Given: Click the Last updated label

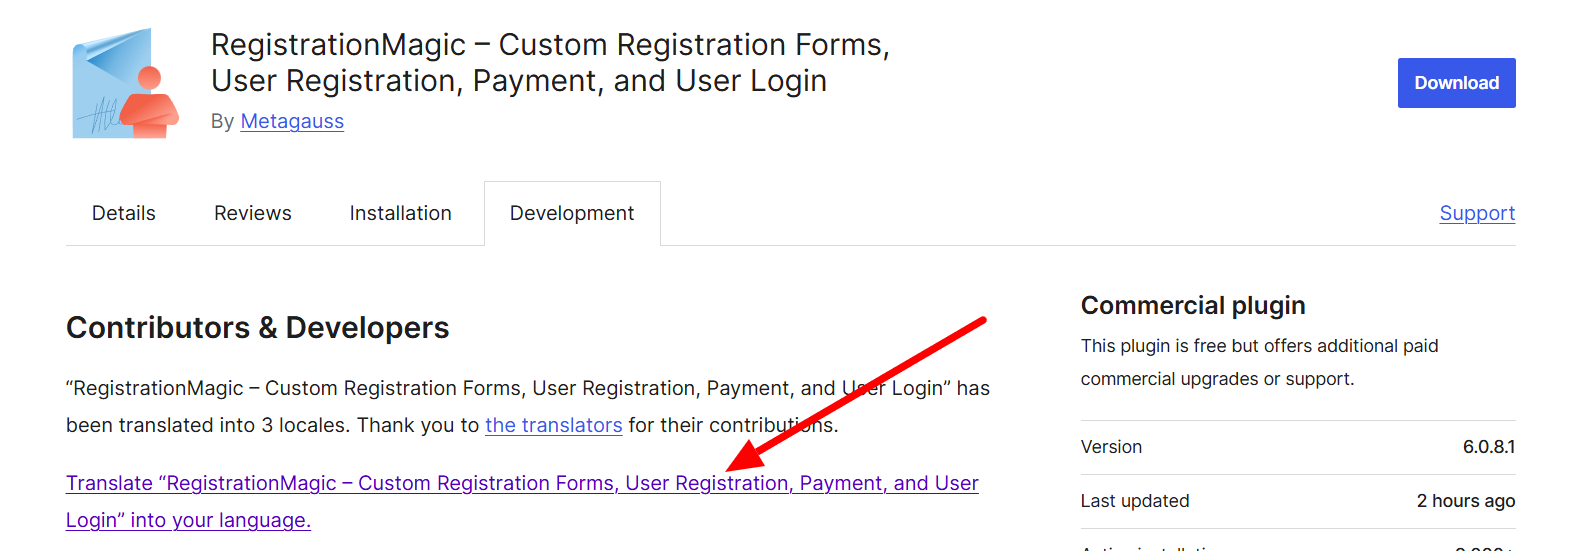Looking at the screenshot, I should point(1134,501).
